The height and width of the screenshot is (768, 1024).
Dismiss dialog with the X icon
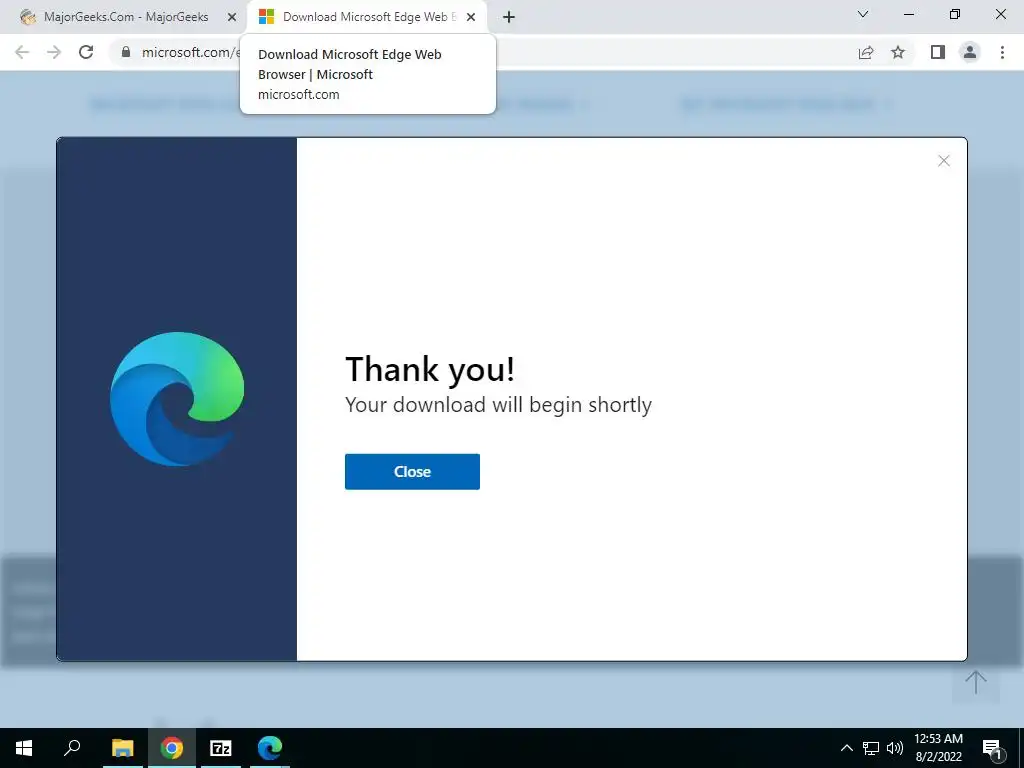pyautogui.click(x=944, y=161)
